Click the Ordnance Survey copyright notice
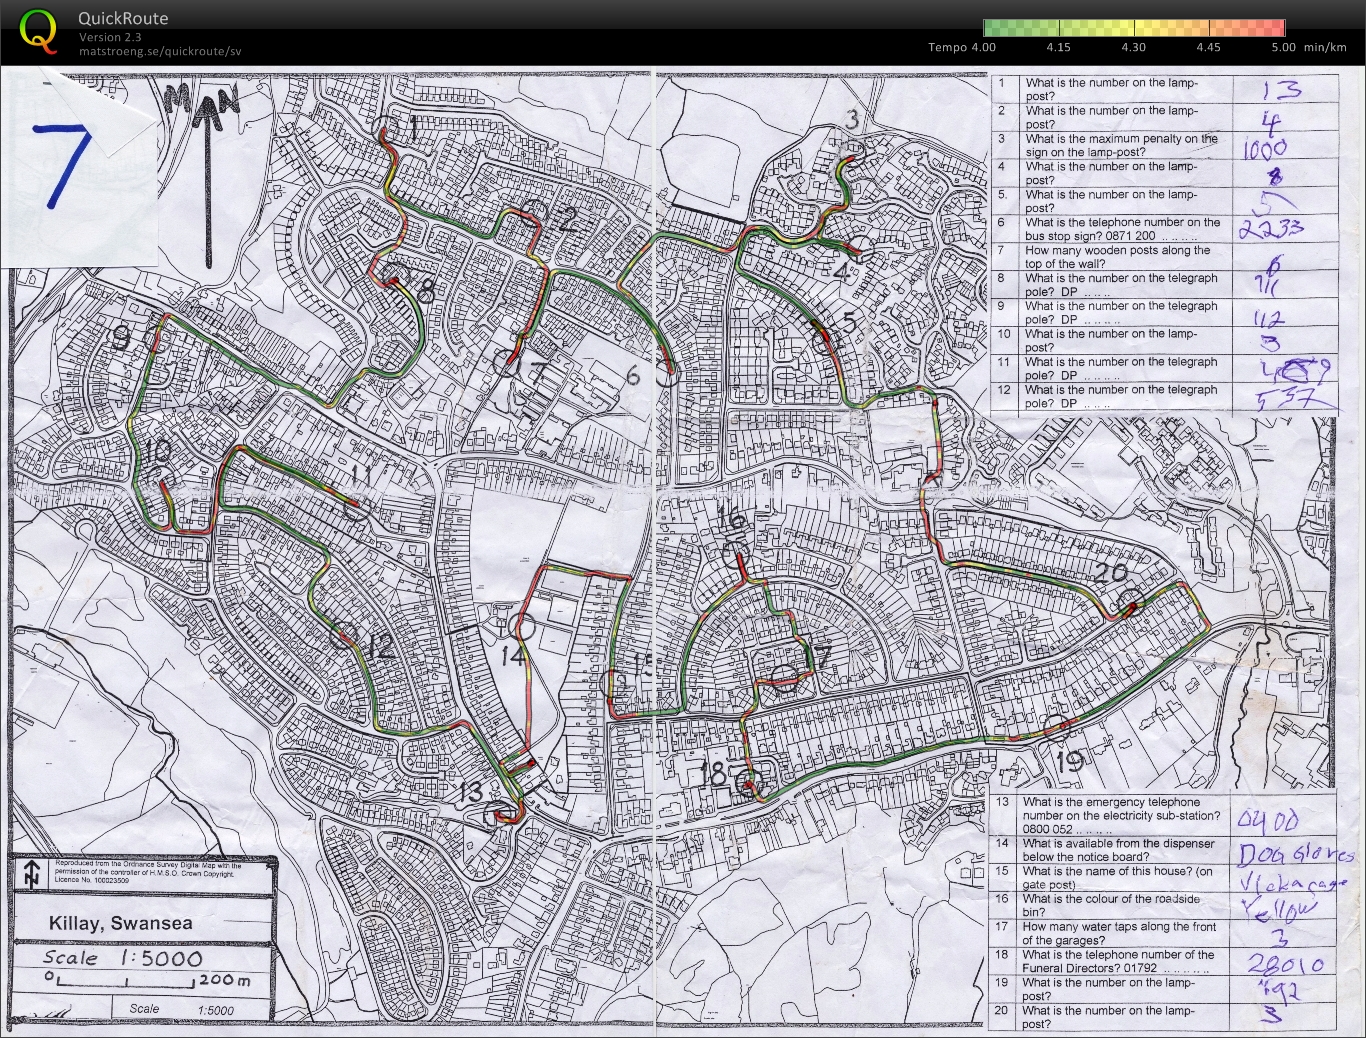 coord(148,872)
